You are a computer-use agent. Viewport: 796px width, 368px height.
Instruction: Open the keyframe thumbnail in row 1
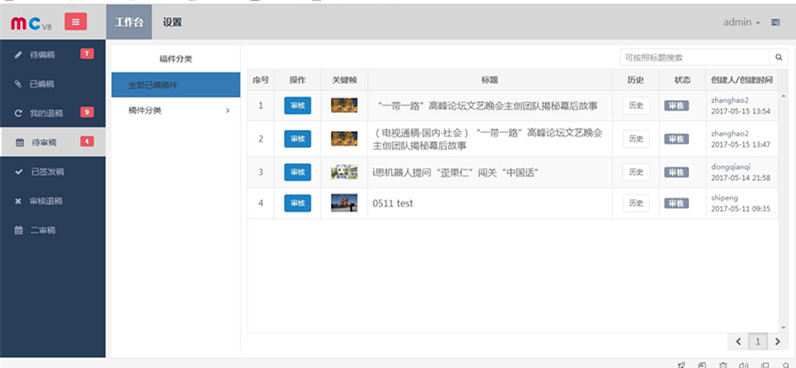[x=344, y=105]
